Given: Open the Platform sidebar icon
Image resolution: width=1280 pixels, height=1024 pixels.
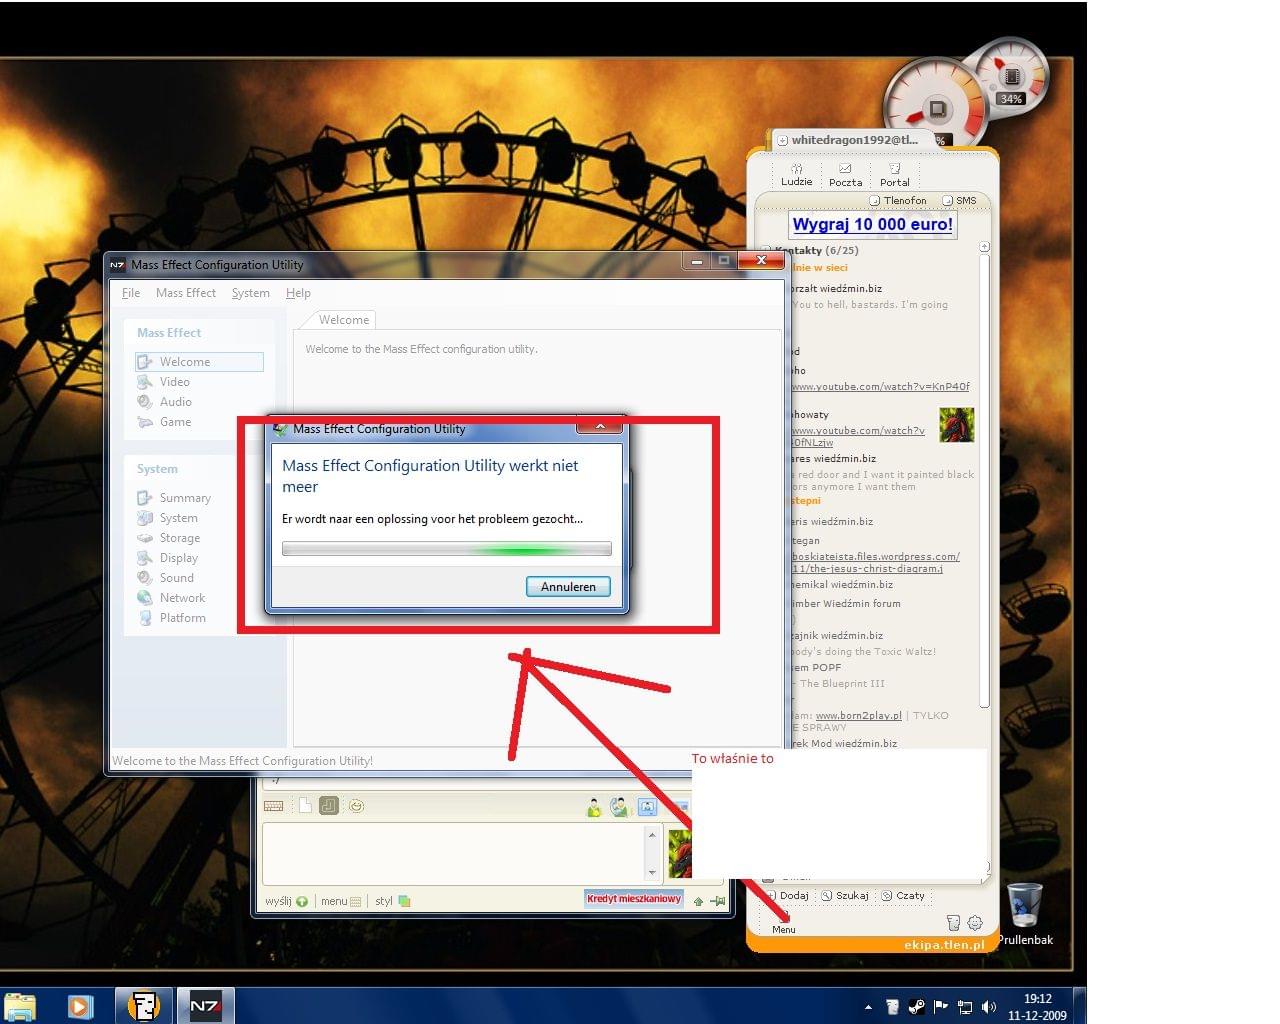Looking at the screenshot, I should coord(145,618).
